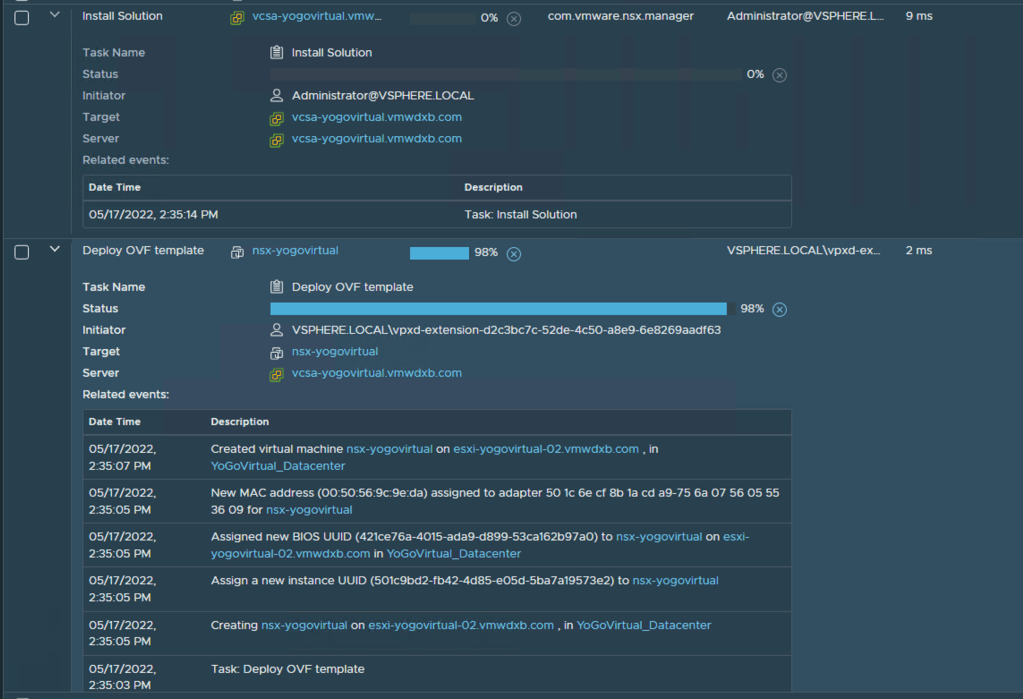This screenshot has width=1023, height=699.
Task: Open esxi-yogovirtual-02.vmwdxb.com link in Created virtual machine event
Action: 546,449
